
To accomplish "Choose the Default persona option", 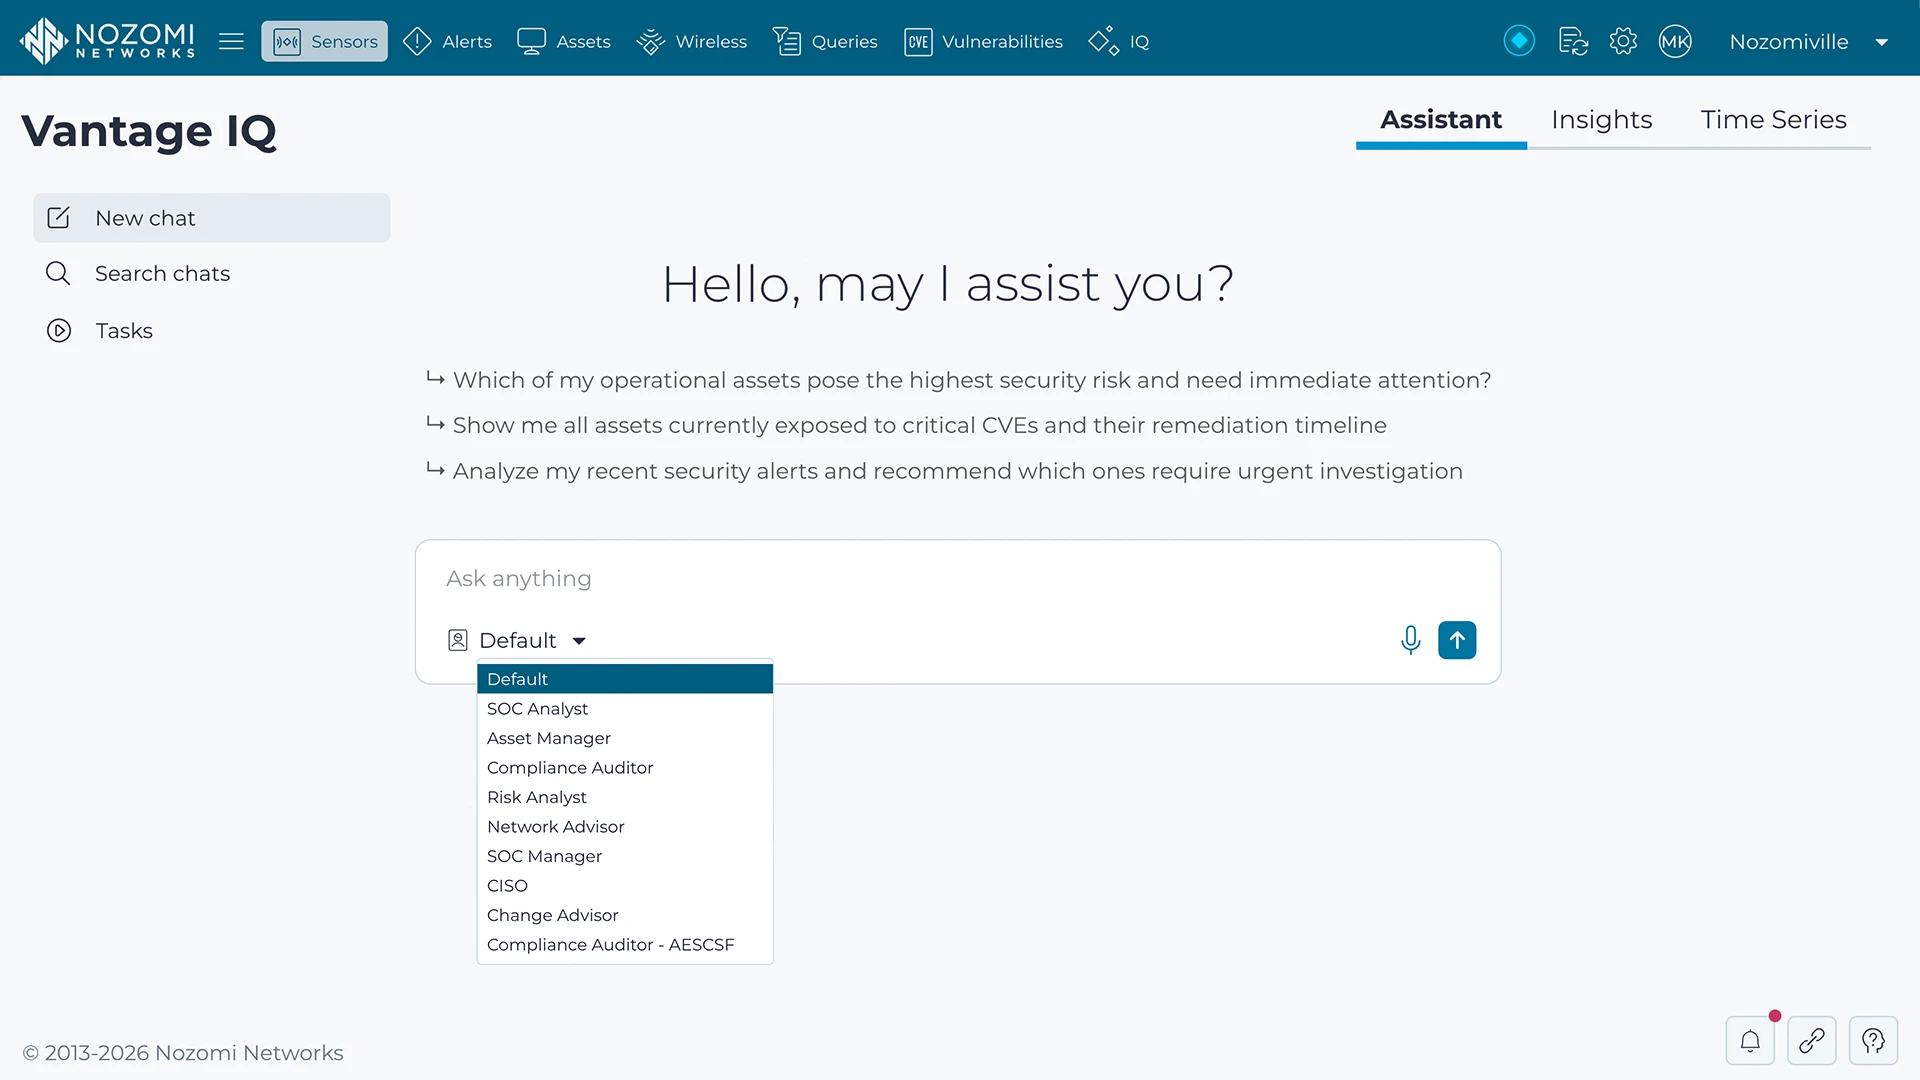I will pyautogui.click(x=625, y=679).
